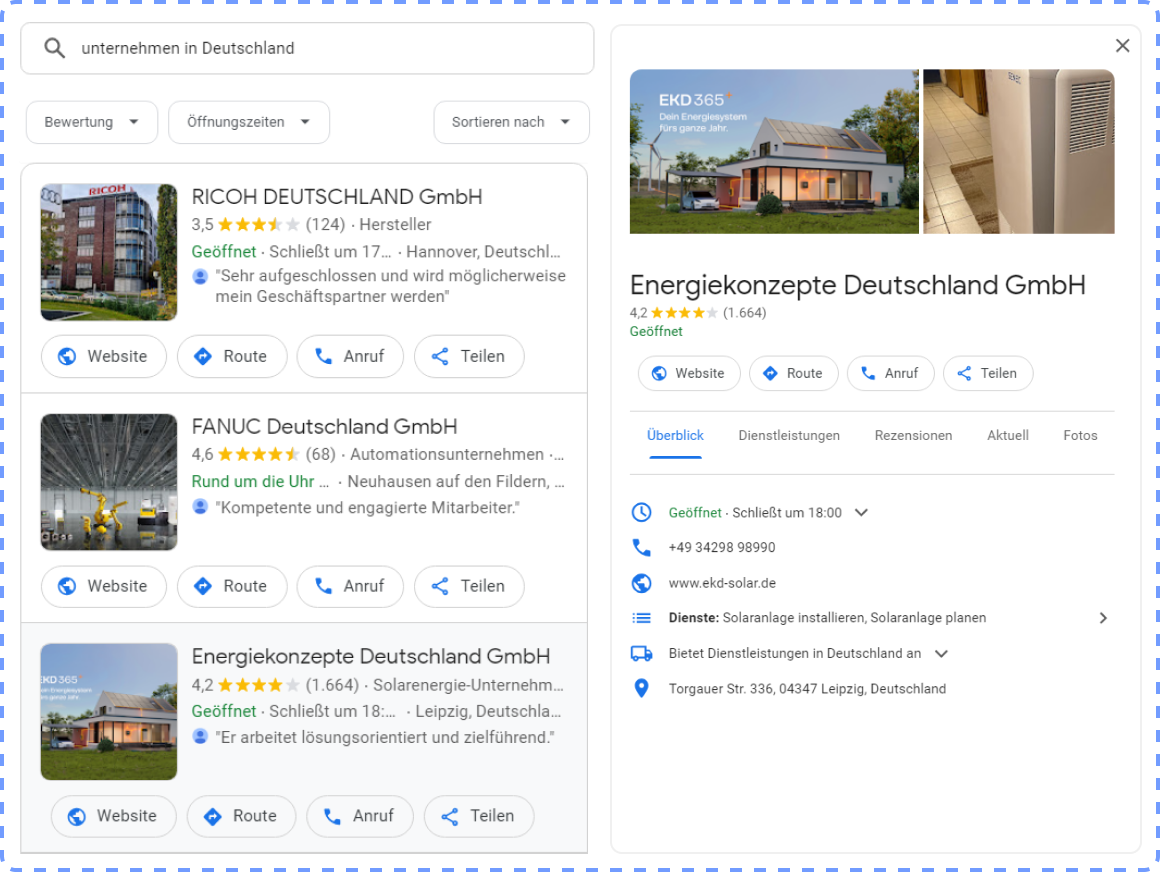Switch to the Dienstleistungen tab
This screenshot has height=872, width=1160.
coord(789,435)
